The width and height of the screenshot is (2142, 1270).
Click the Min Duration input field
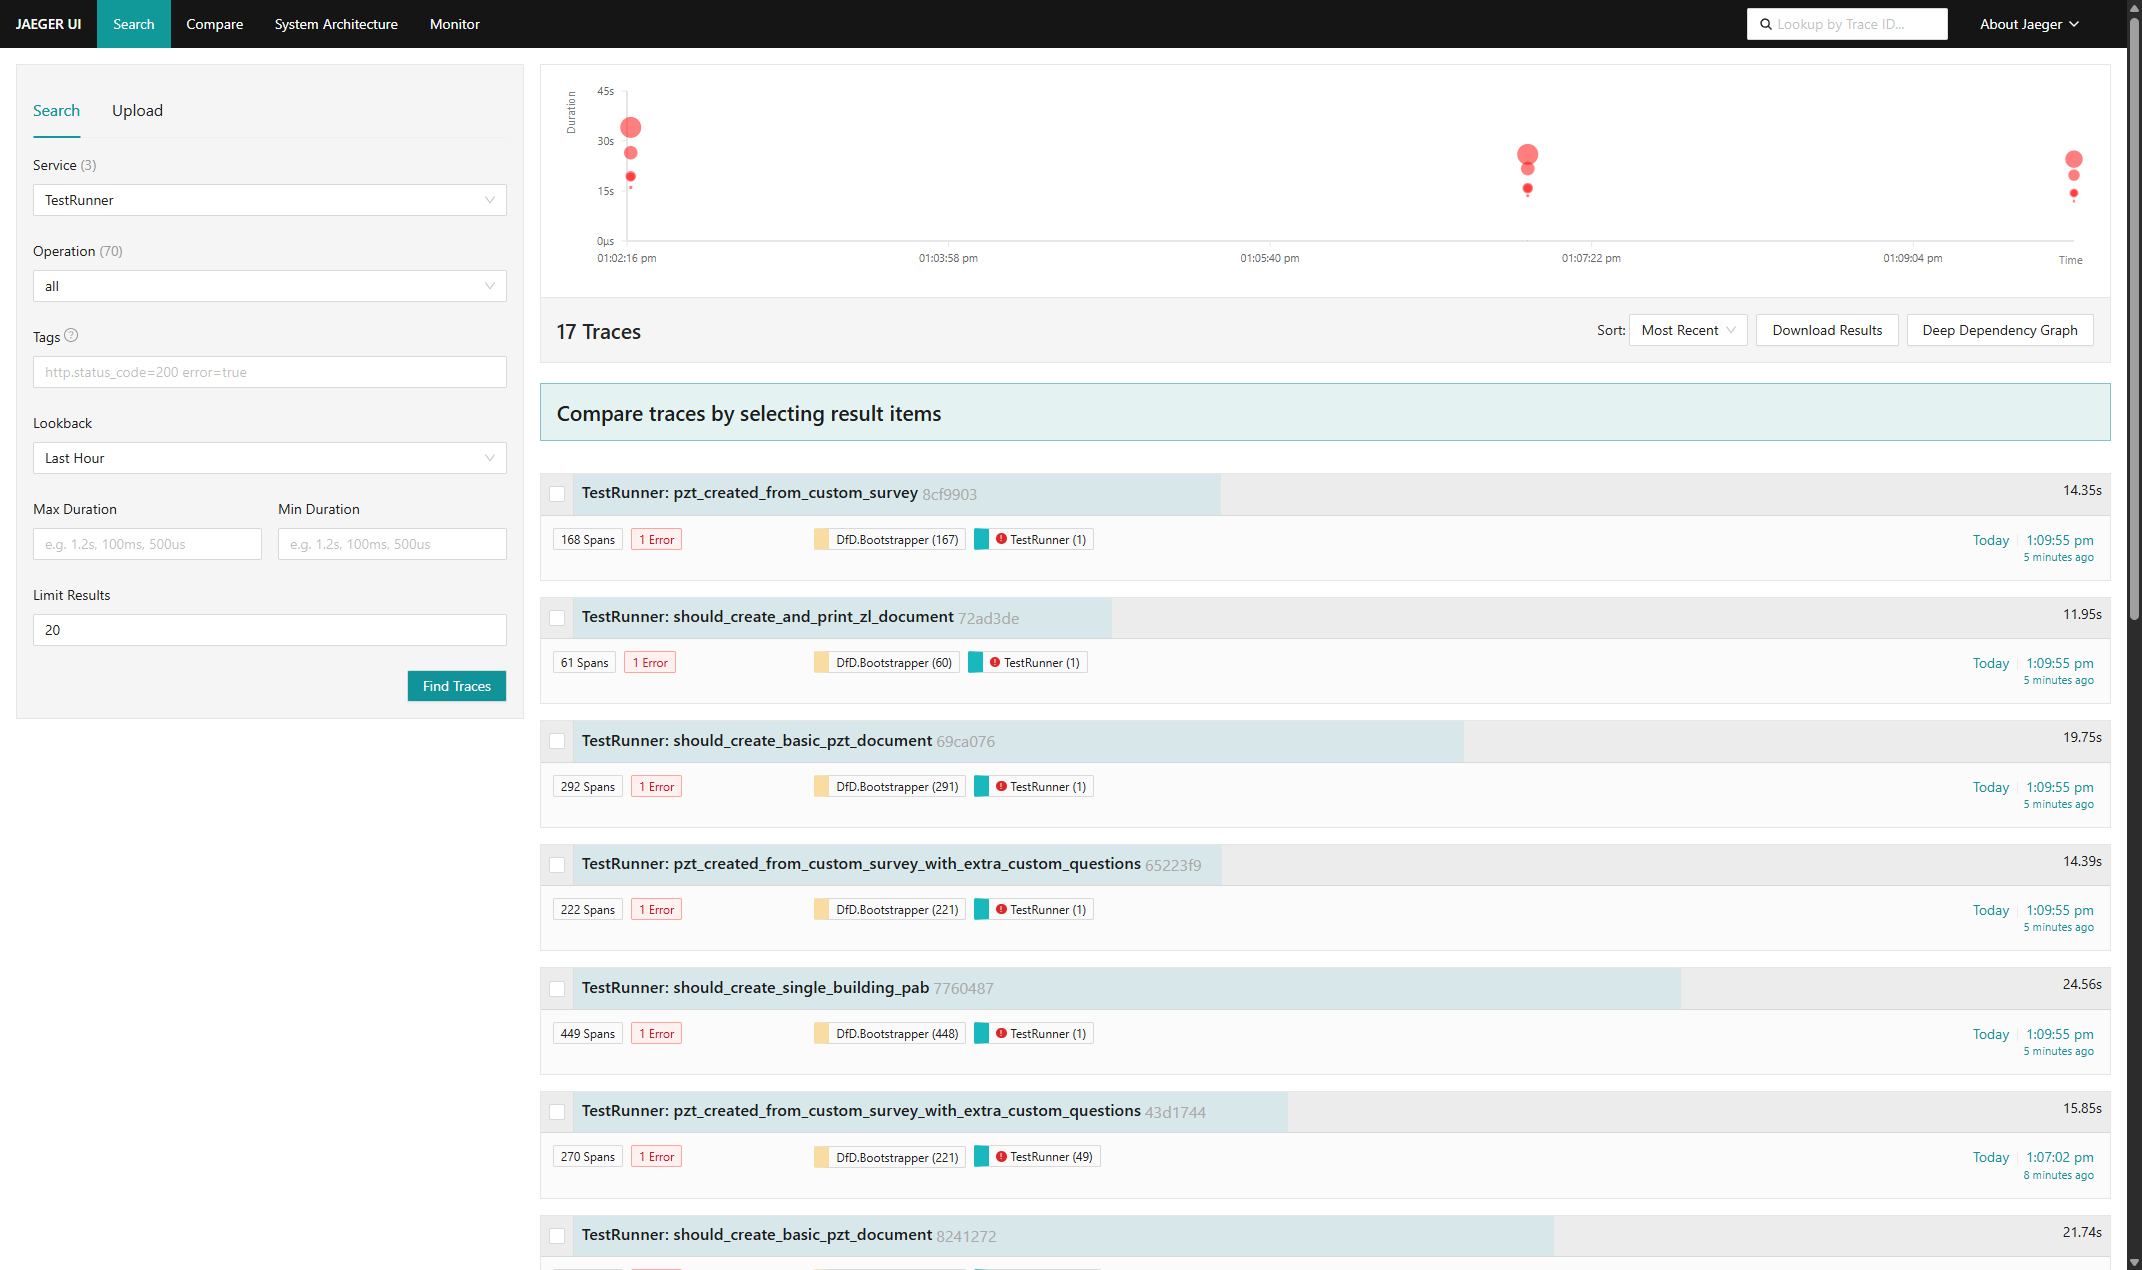point(392,544)
